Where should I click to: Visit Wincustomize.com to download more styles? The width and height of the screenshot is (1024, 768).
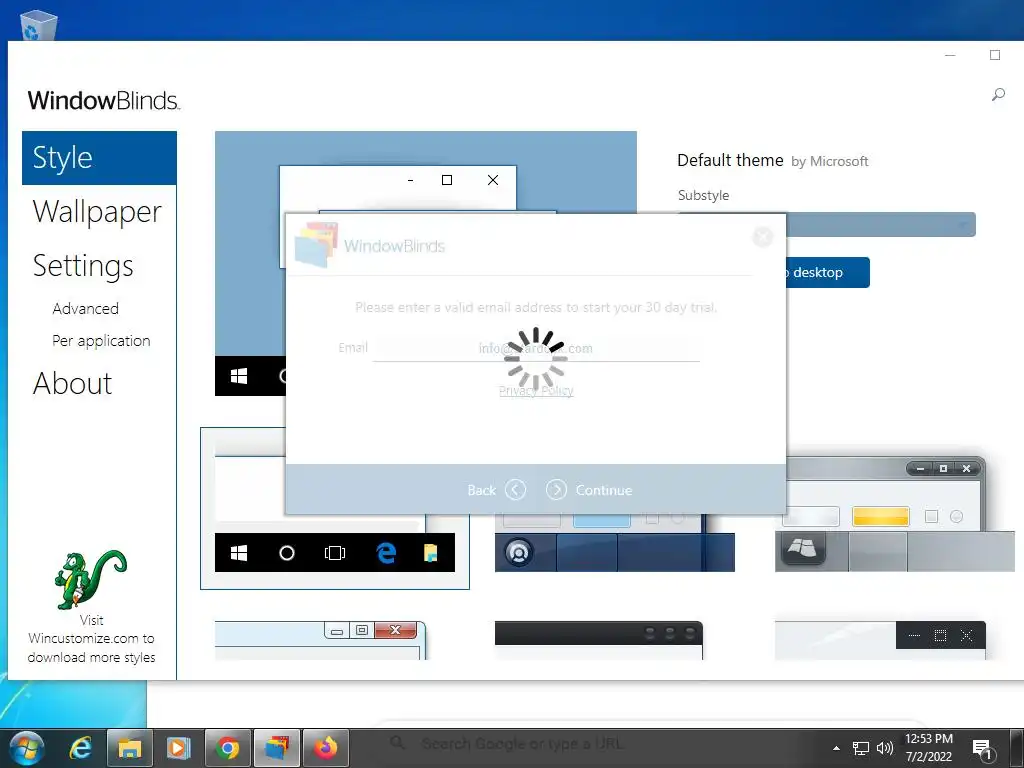[x=91, y=639]
